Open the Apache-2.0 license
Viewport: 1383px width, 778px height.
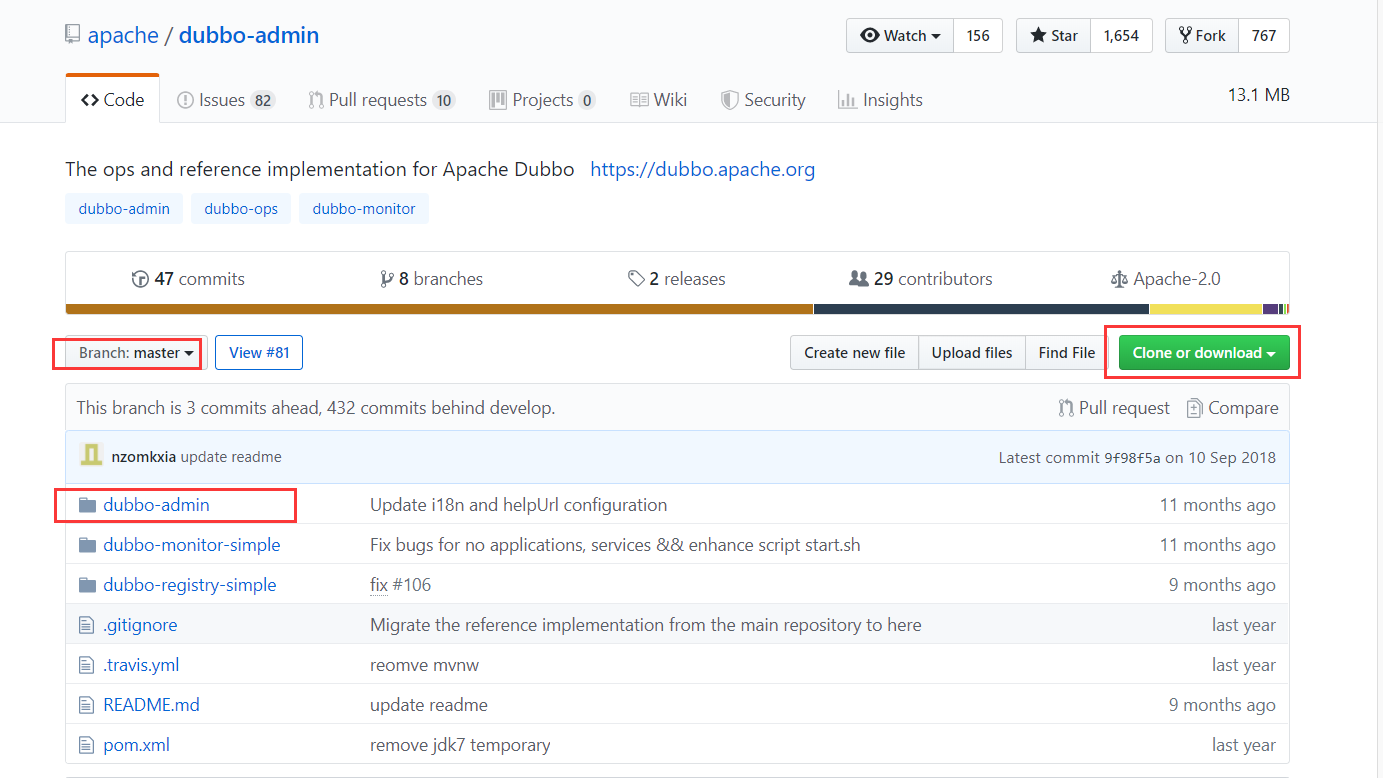[x=1166, y=279]
